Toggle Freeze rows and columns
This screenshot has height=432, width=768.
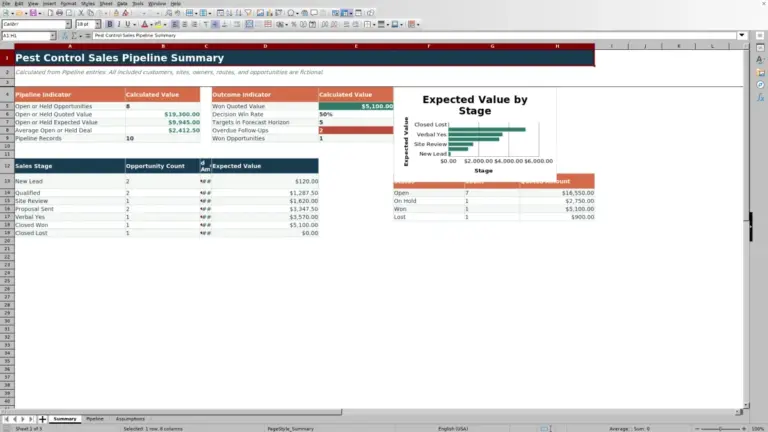(345, 13)
